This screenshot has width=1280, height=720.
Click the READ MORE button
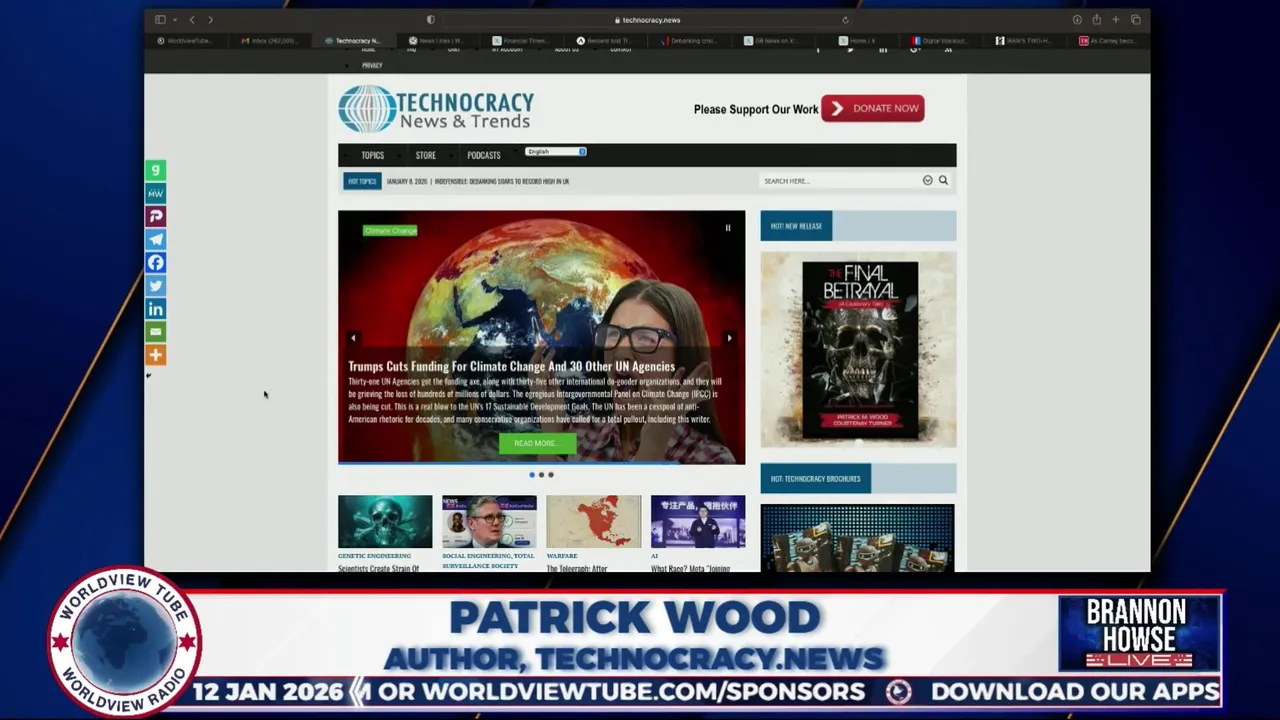pyautogui.click(x=538, y=443)
